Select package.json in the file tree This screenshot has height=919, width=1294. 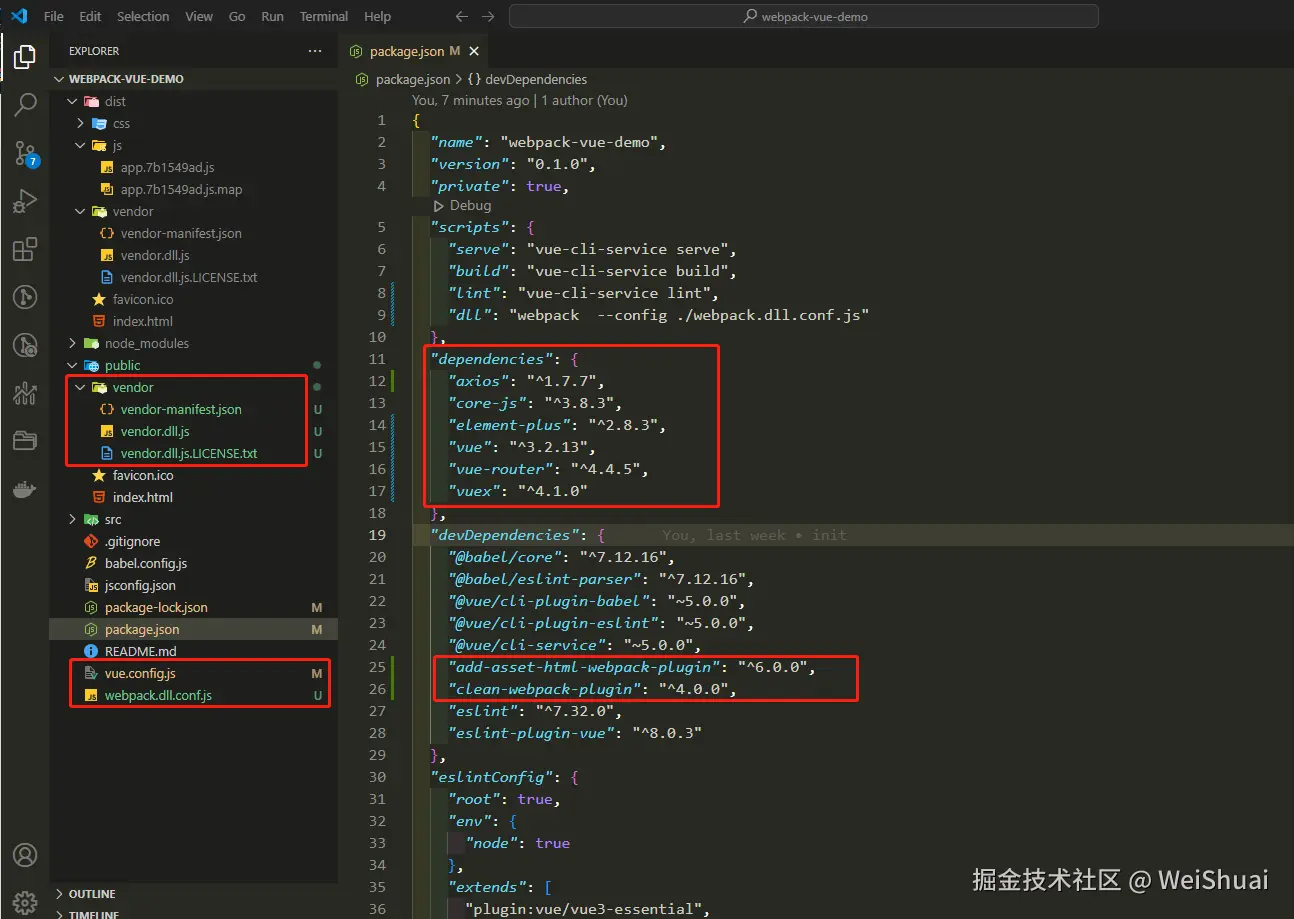coord(194,629)
